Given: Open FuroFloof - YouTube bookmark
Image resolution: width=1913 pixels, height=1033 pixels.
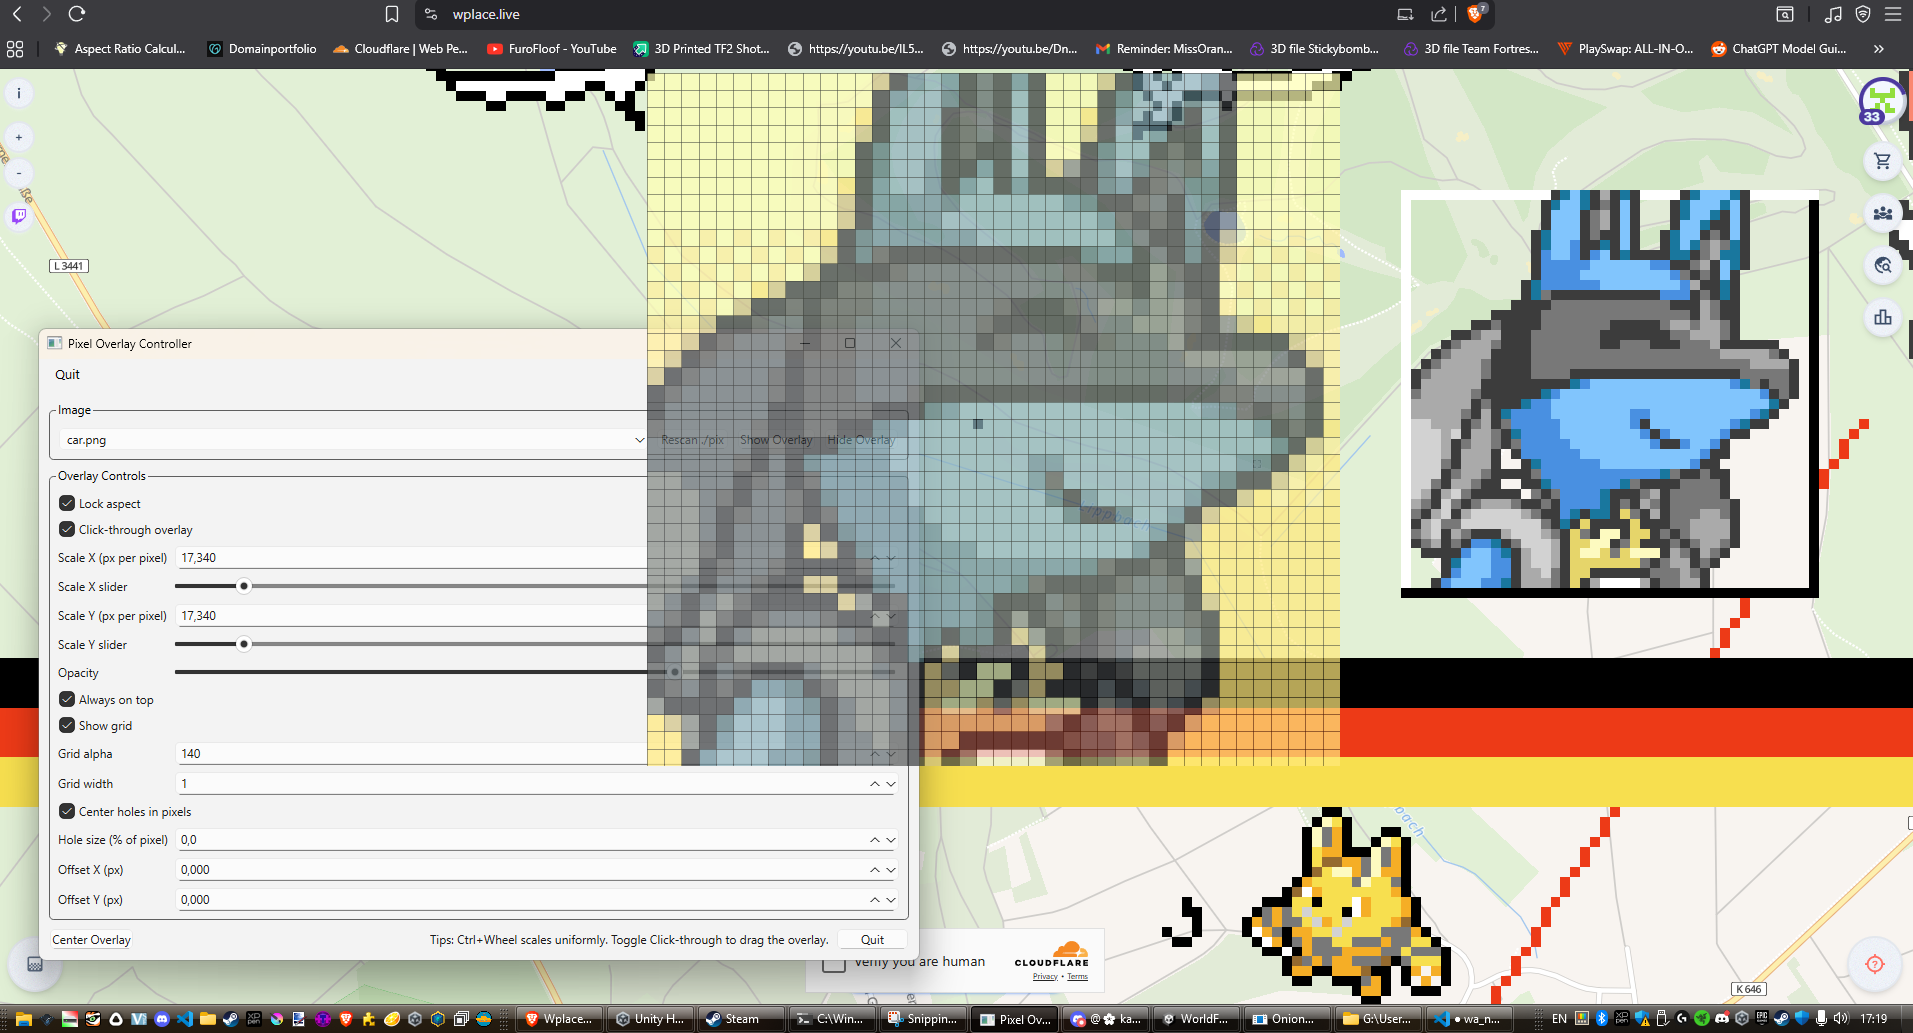Looking at the screenshot, I should coord(552,48).
